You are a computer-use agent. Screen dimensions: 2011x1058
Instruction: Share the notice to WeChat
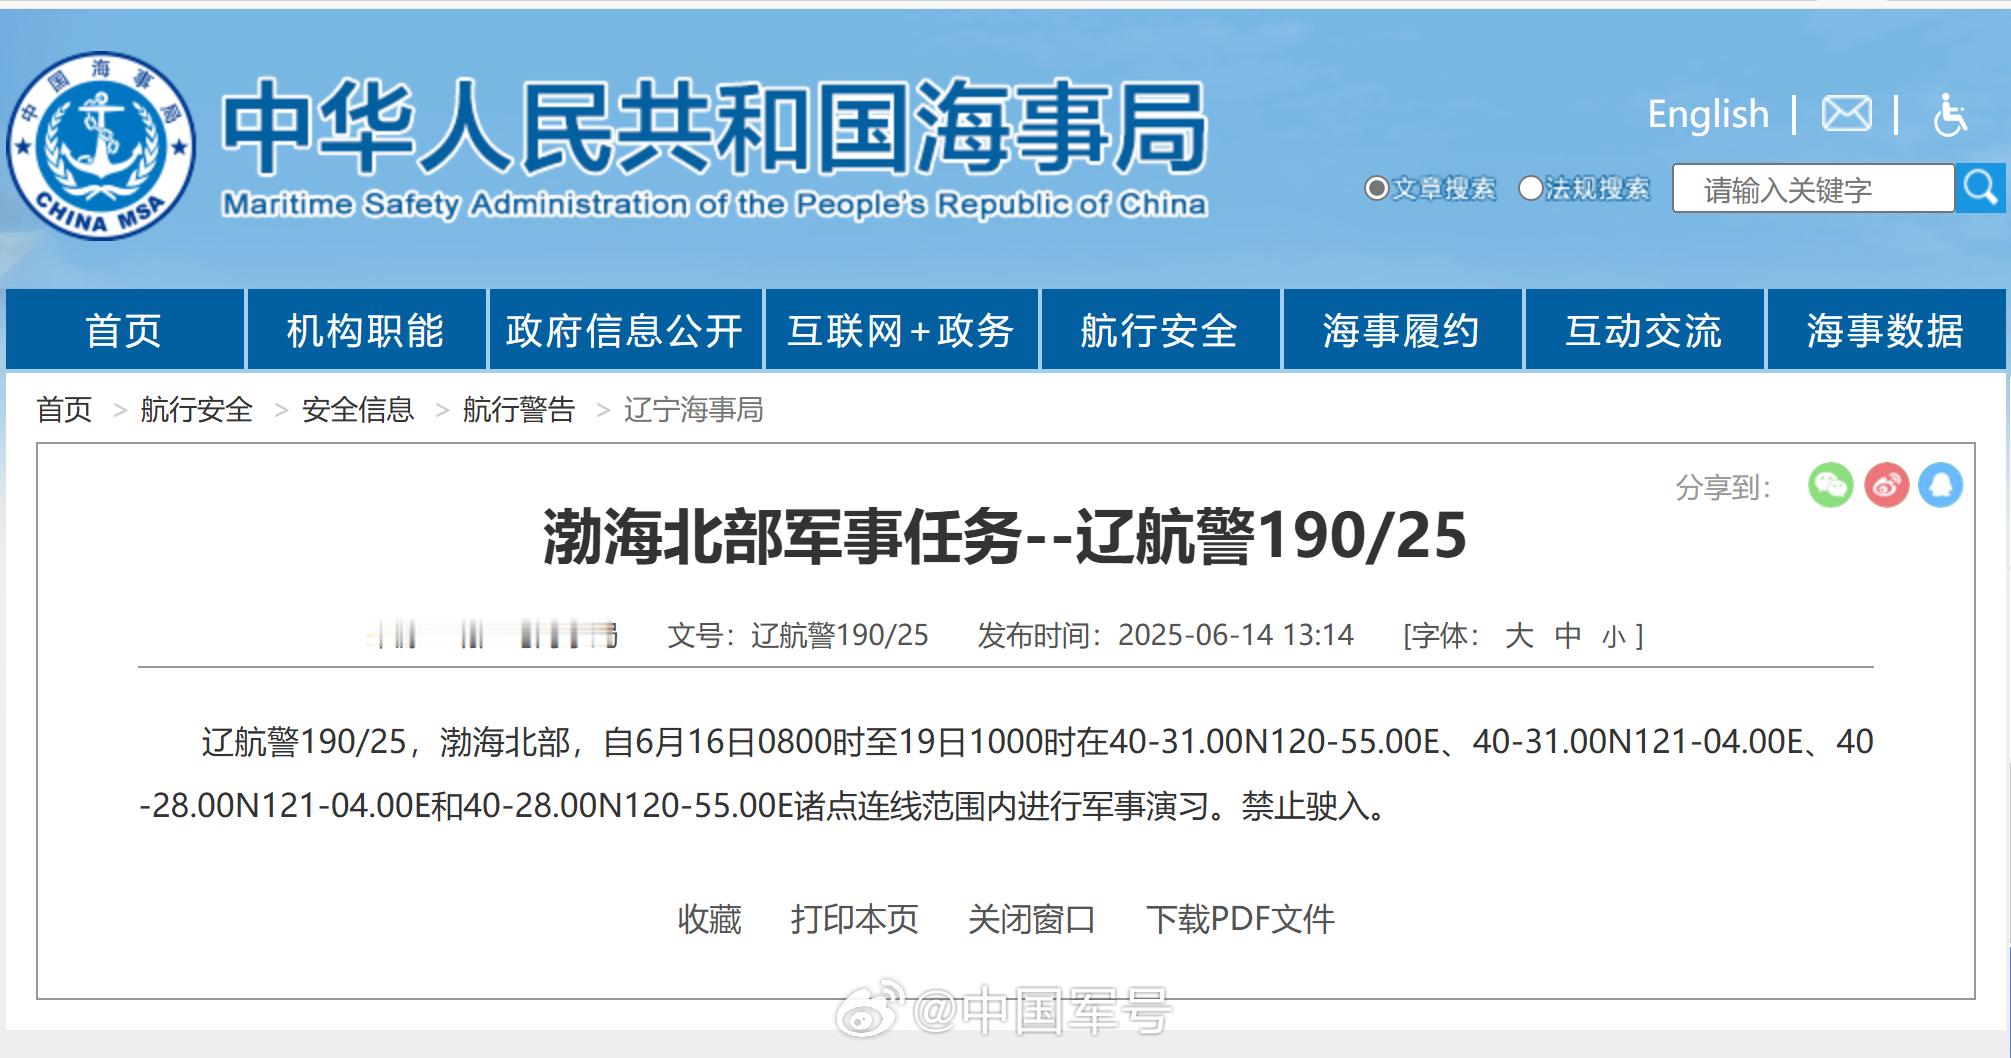(x=1830, y=486)
